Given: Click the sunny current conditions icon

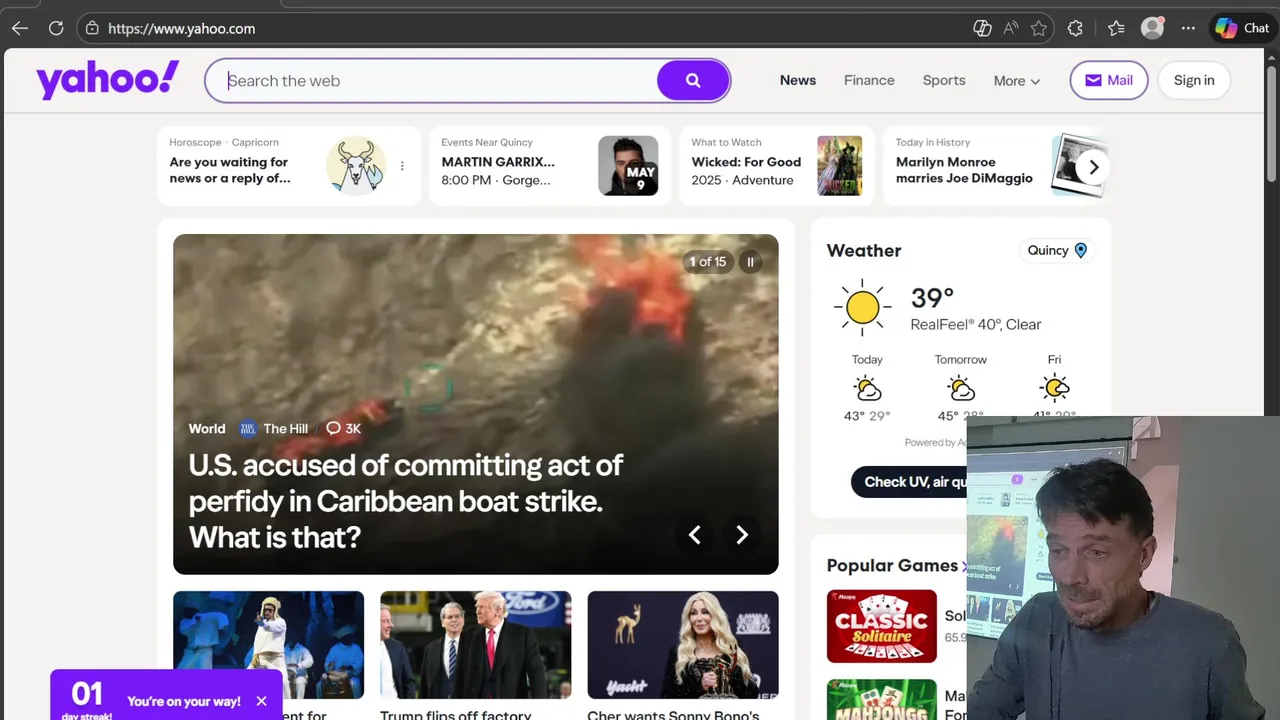Looking at the screenshot, I should click(x=862, y=308).
